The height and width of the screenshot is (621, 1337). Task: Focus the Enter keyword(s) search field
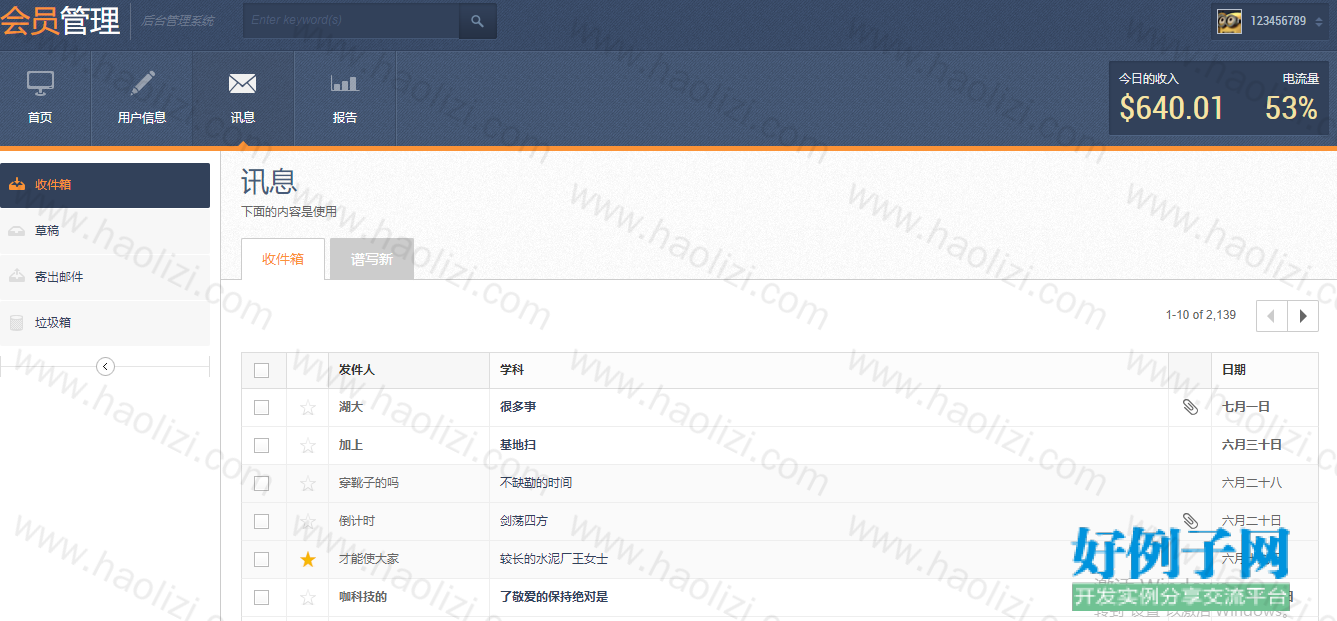tap(351, 20)
